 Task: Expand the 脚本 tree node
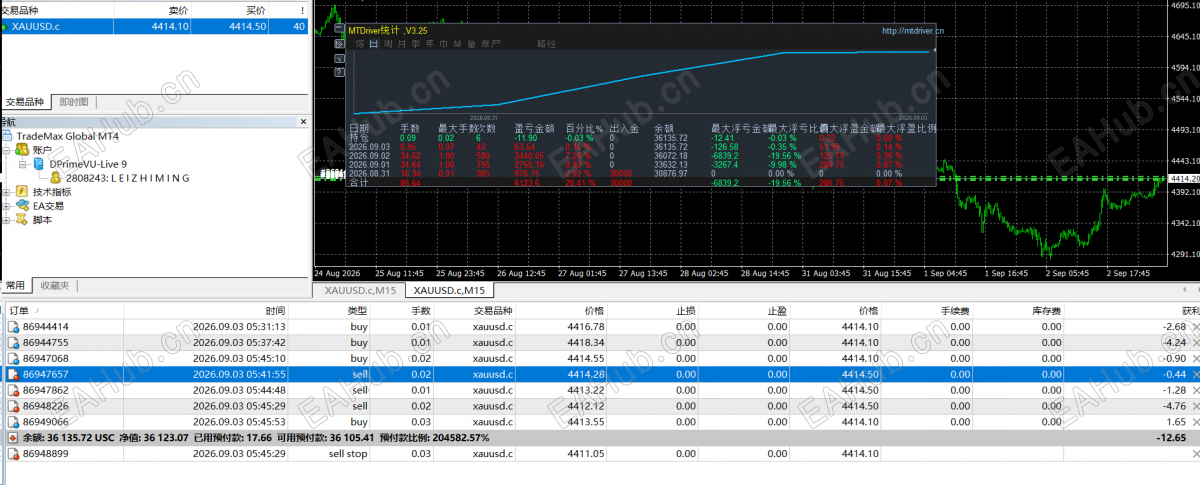pyautogui.click(x=6, y=220)
